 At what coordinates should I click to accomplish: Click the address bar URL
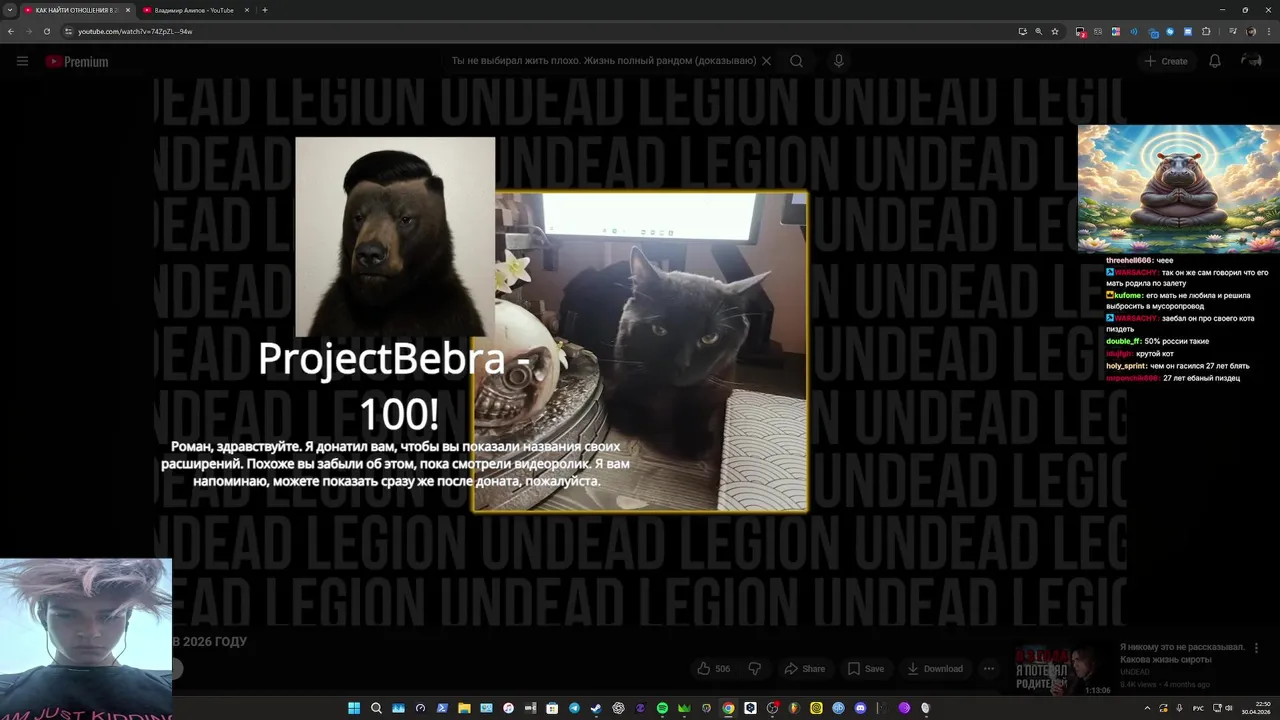(x=136, y=31)
